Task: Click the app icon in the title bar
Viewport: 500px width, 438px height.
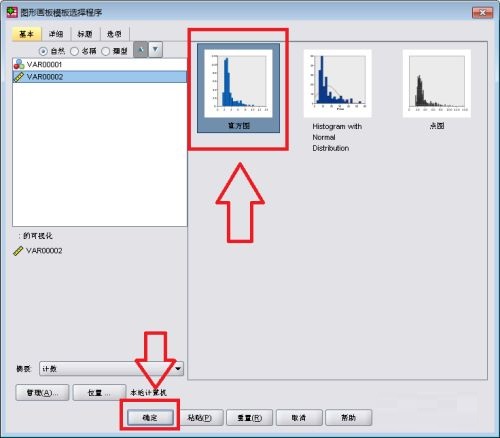Action: pos(12,12)
